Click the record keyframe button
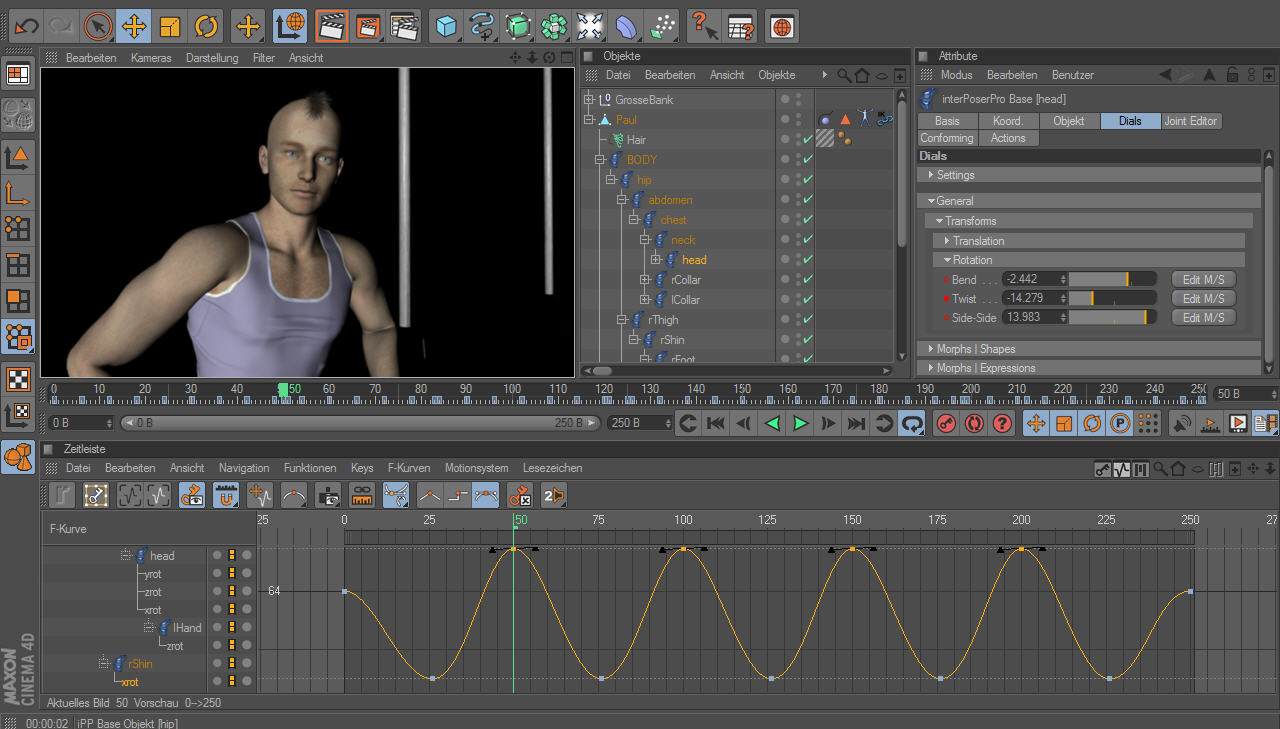This screenshot has width=1280, height=729. coord(945,424)
